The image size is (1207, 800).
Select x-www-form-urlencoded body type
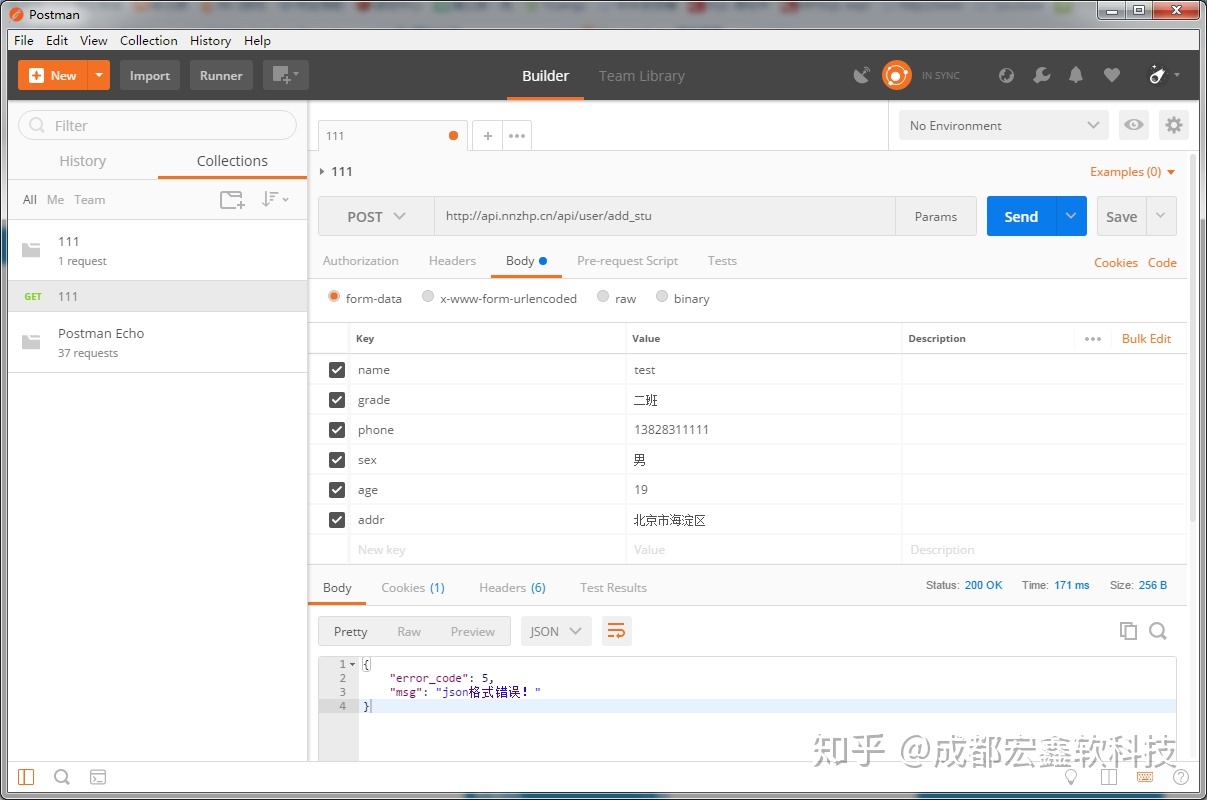pyautogui.click(x=428, y=297)
